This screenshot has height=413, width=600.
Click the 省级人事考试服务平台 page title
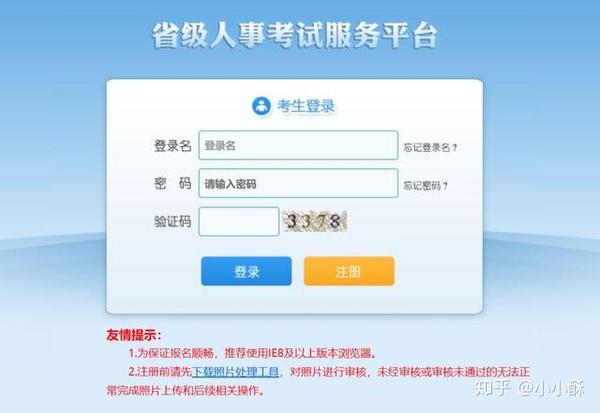(x=294, y=36)
